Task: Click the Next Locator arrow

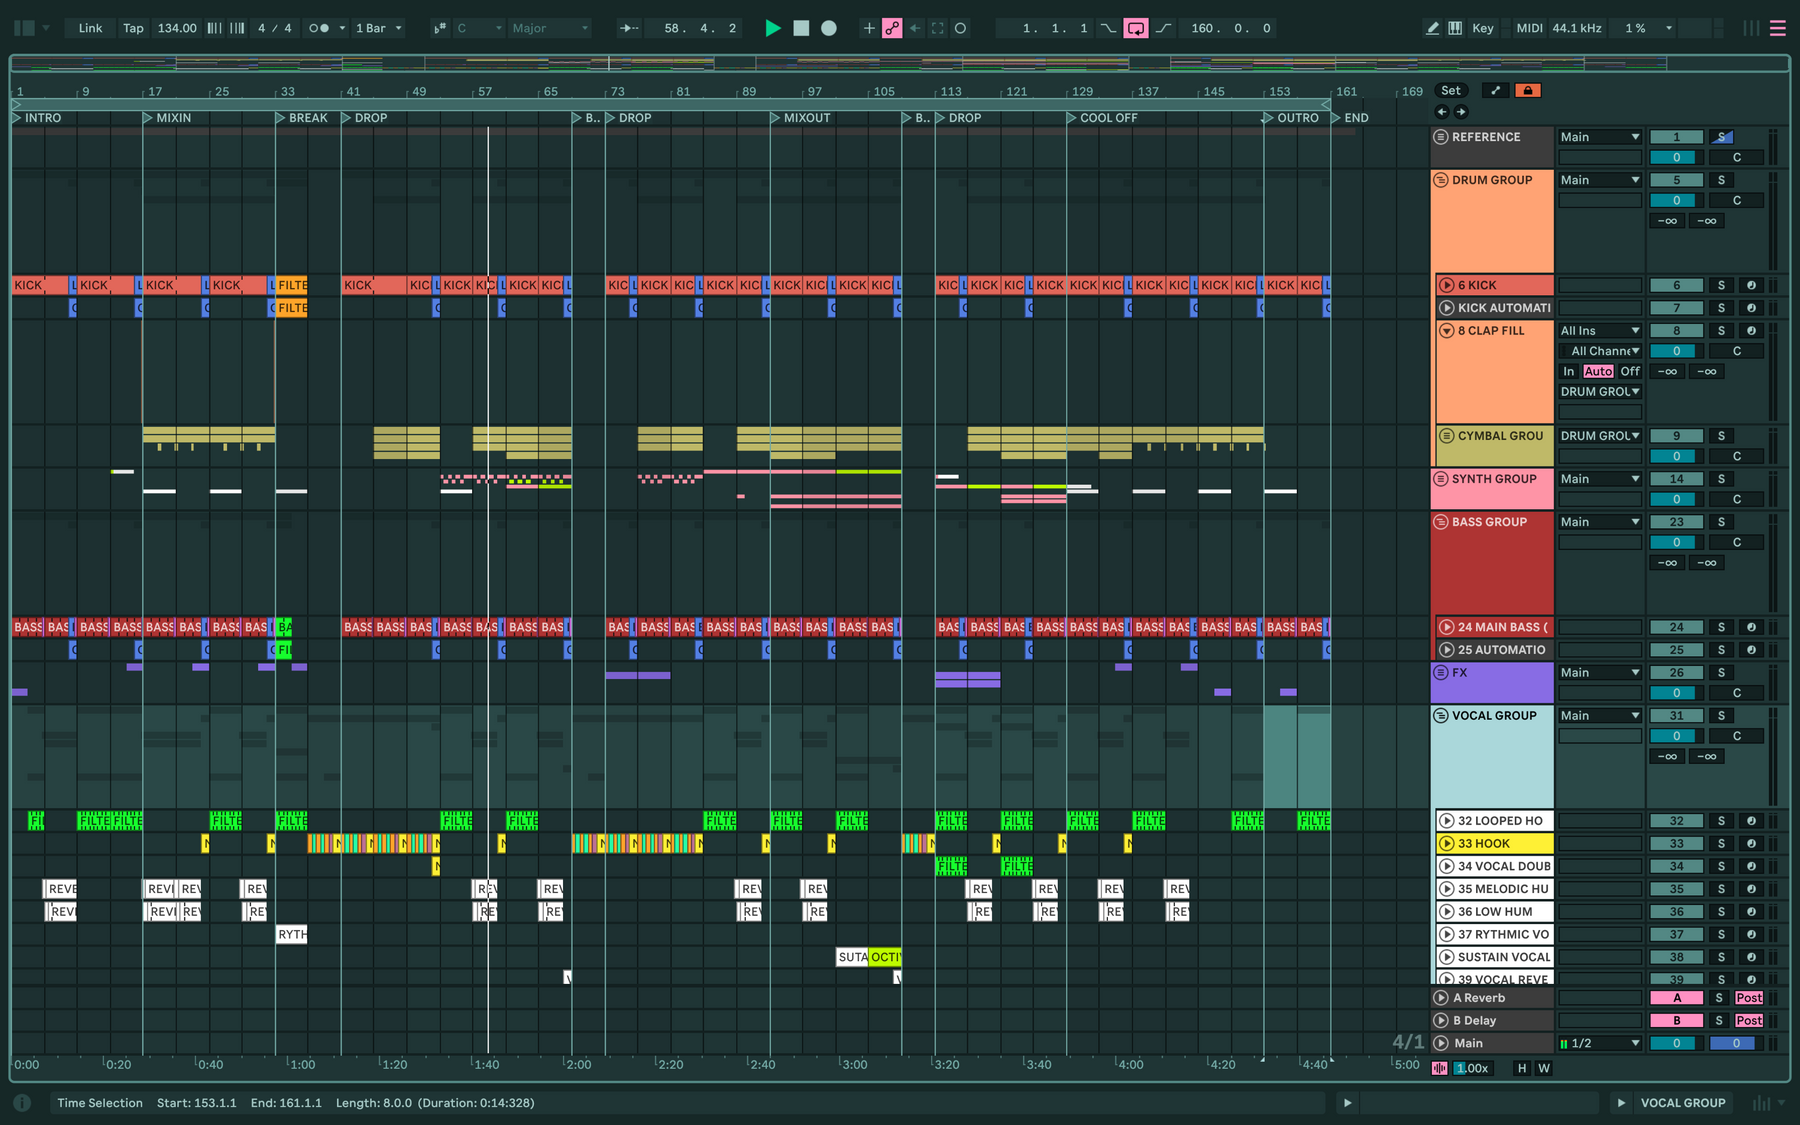Action: tap(1461, 112)
